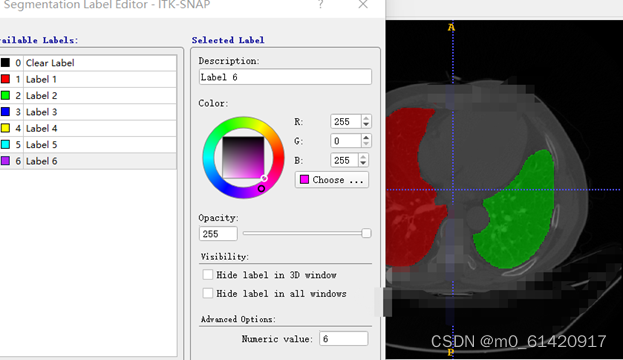Image resolution: width=623 pixels, height=360 pixels.
Task: Increase the R color value with up arrow
Action: point(366,118)
